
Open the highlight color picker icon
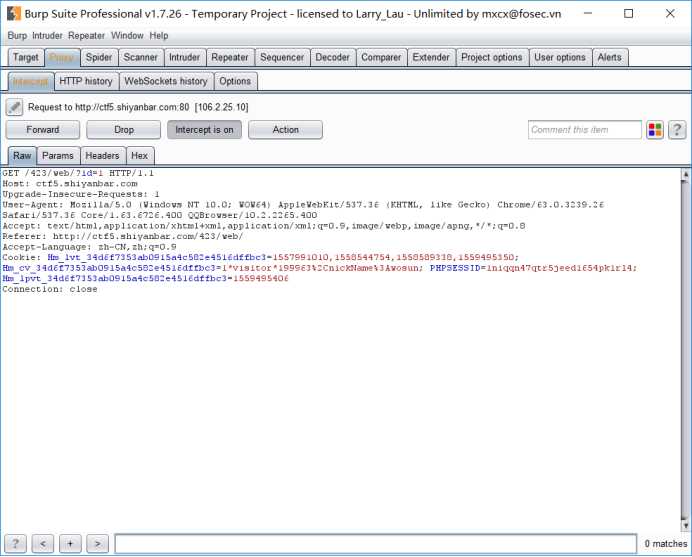pos(654,130)
